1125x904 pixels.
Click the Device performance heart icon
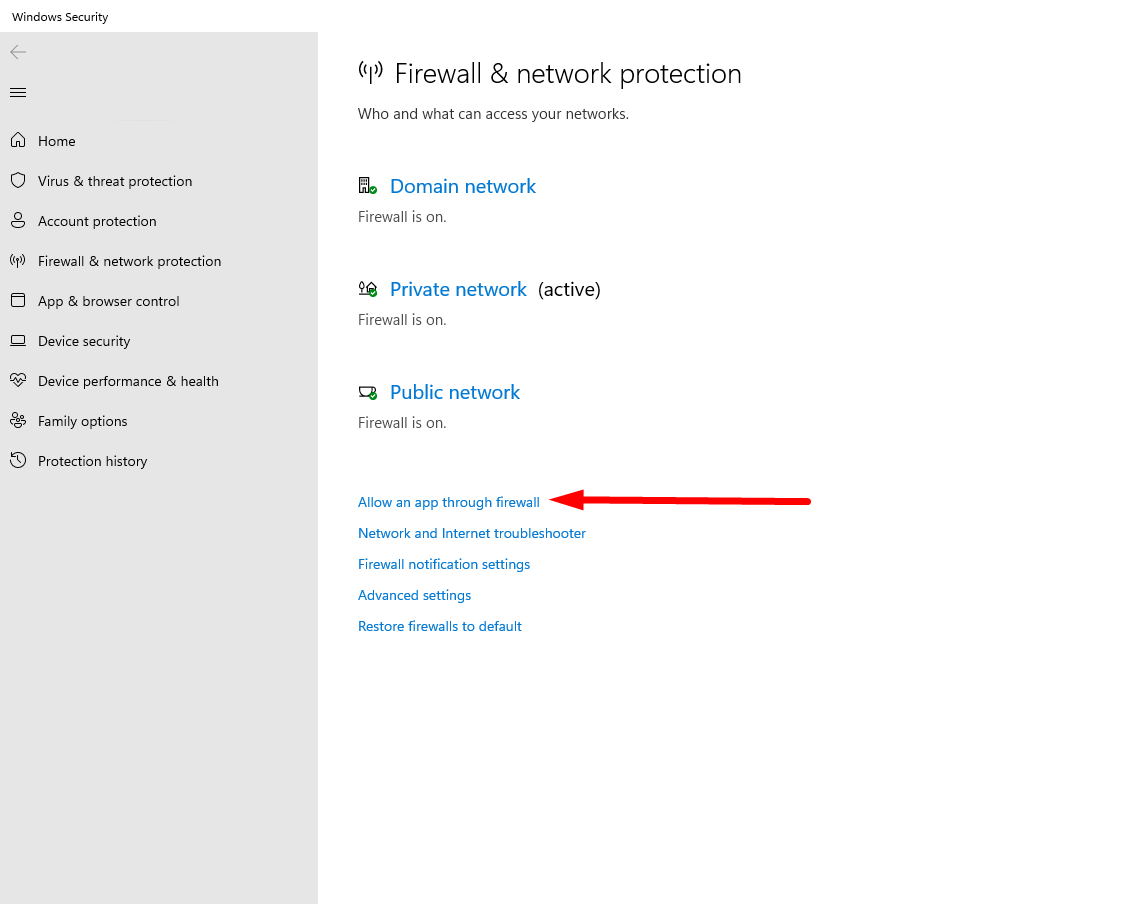click(x=17, y=381)
